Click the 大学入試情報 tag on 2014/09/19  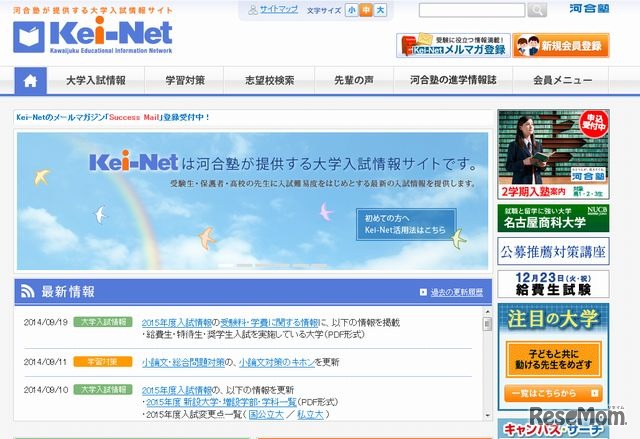point(103,322)
